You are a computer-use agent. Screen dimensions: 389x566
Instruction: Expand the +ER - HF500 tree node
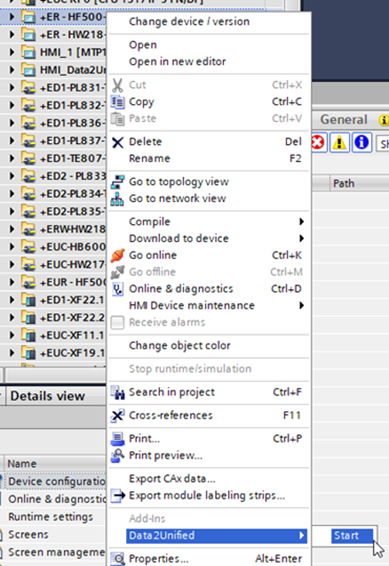[12, 17]
